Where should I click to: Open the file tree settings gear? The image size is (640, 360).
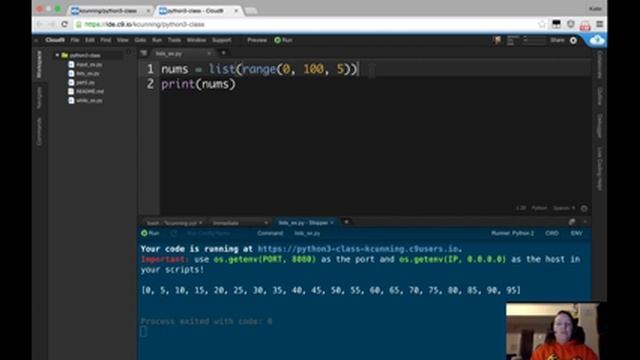tap(129, 53)
